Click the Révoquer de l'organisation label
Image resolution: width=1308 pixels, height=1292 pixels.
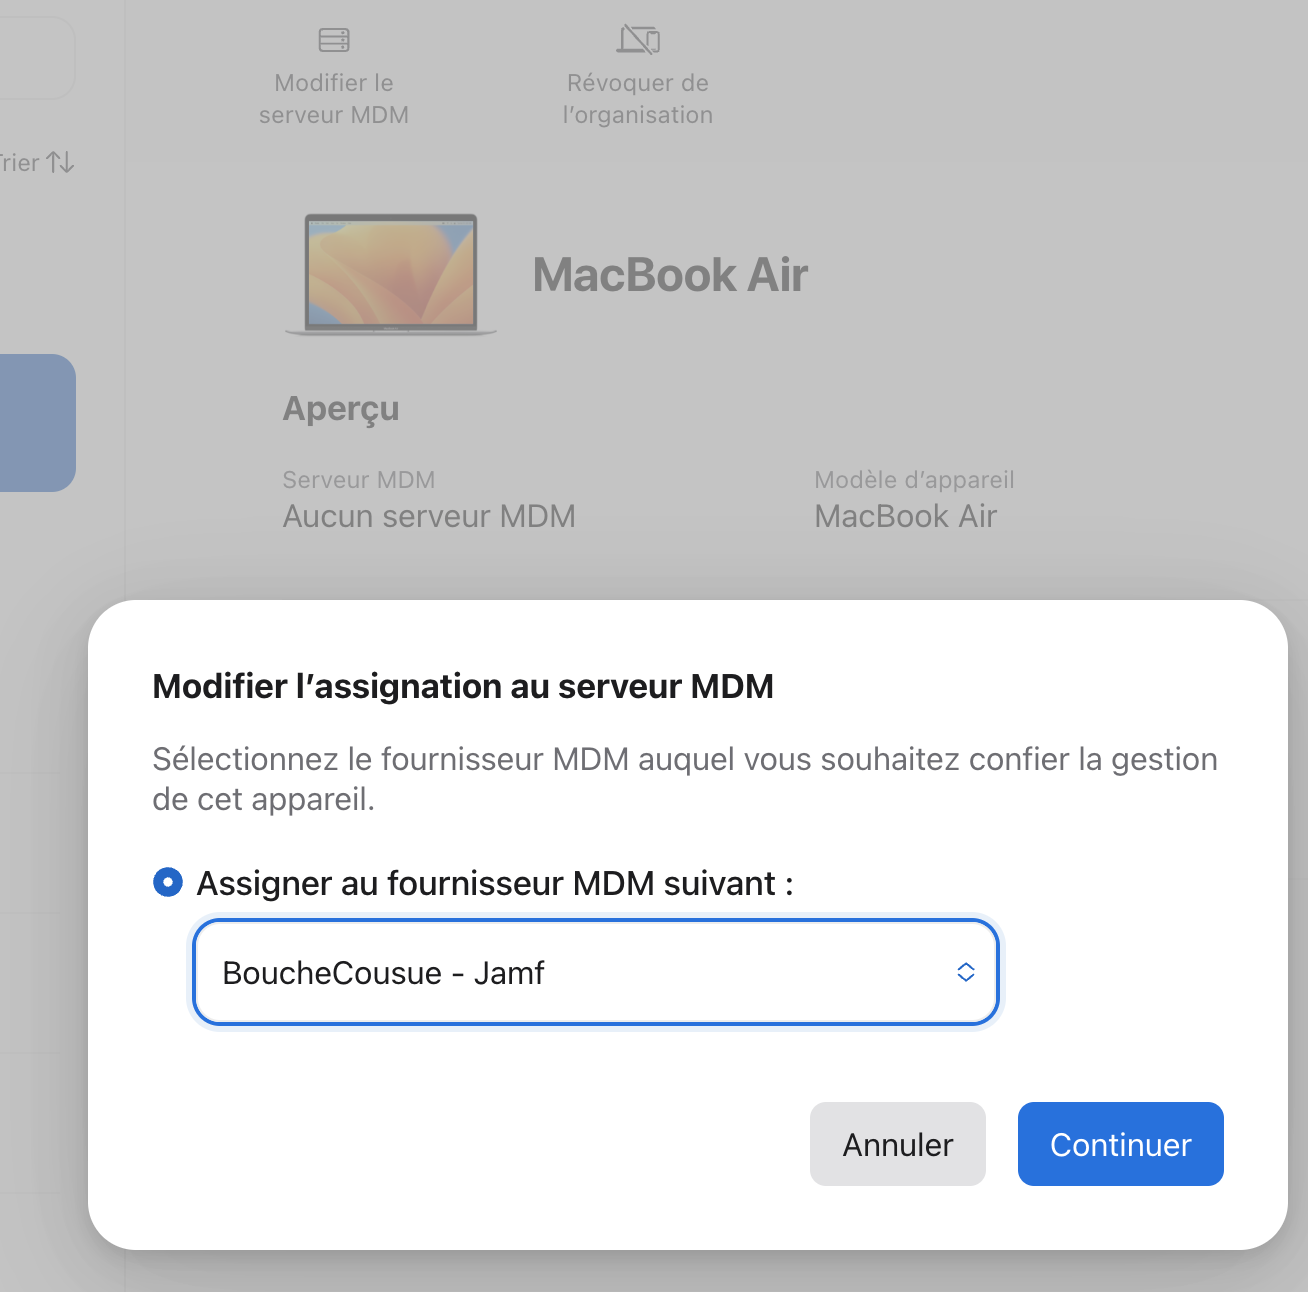click(638, 99)
